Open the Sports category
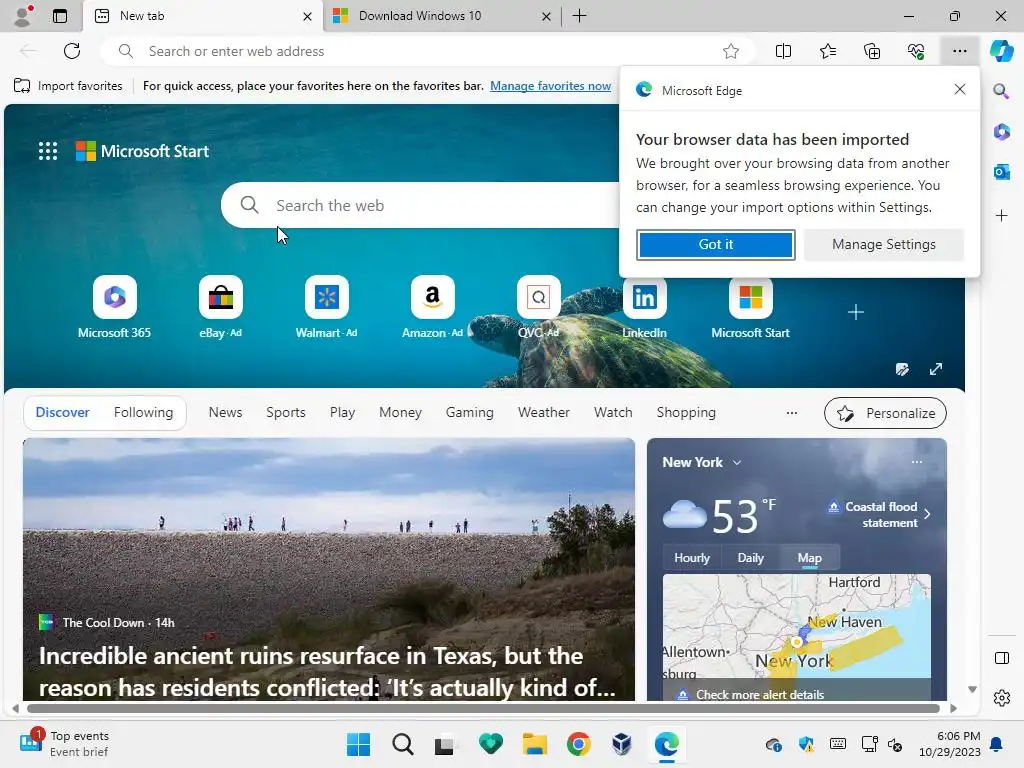 (285, 412)
